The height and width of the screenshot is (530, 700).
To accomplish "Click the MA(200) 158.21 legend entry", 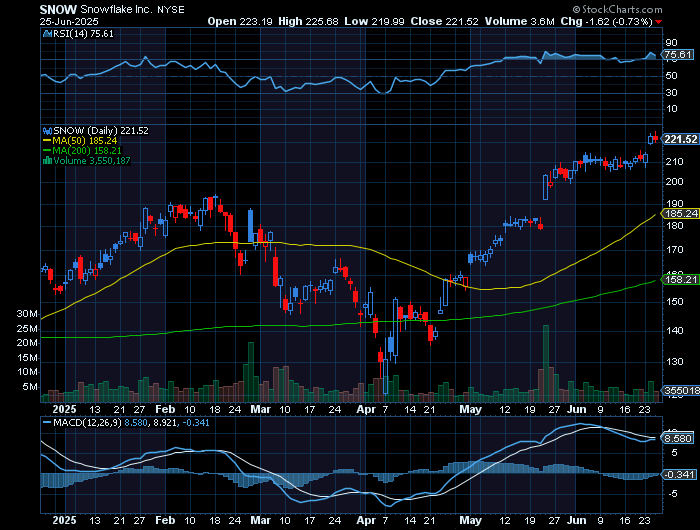I will tap(87, 150).
